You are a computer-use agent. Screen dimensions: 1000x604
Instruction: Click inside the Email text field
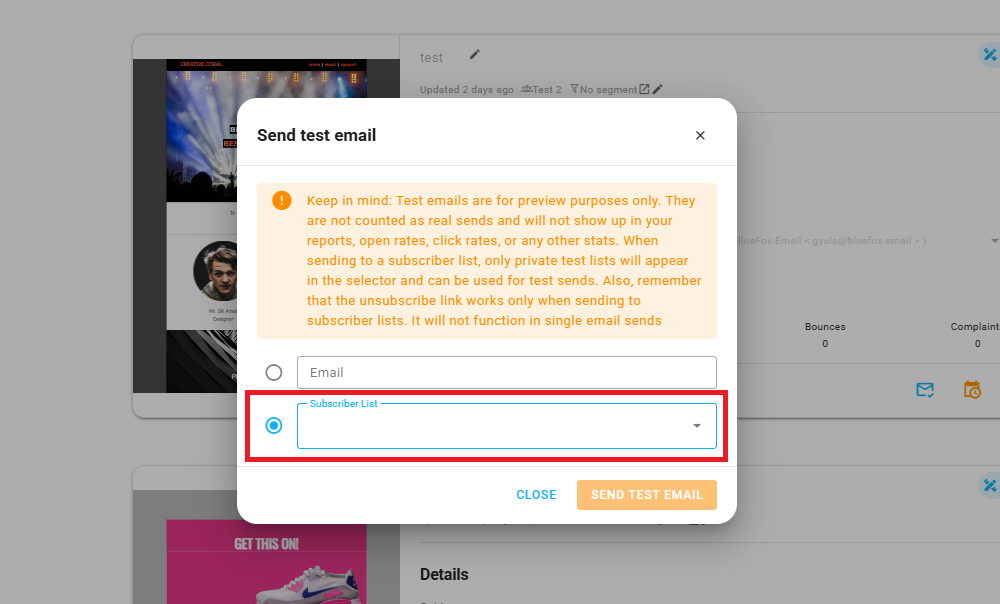click(x=506, y=372)
